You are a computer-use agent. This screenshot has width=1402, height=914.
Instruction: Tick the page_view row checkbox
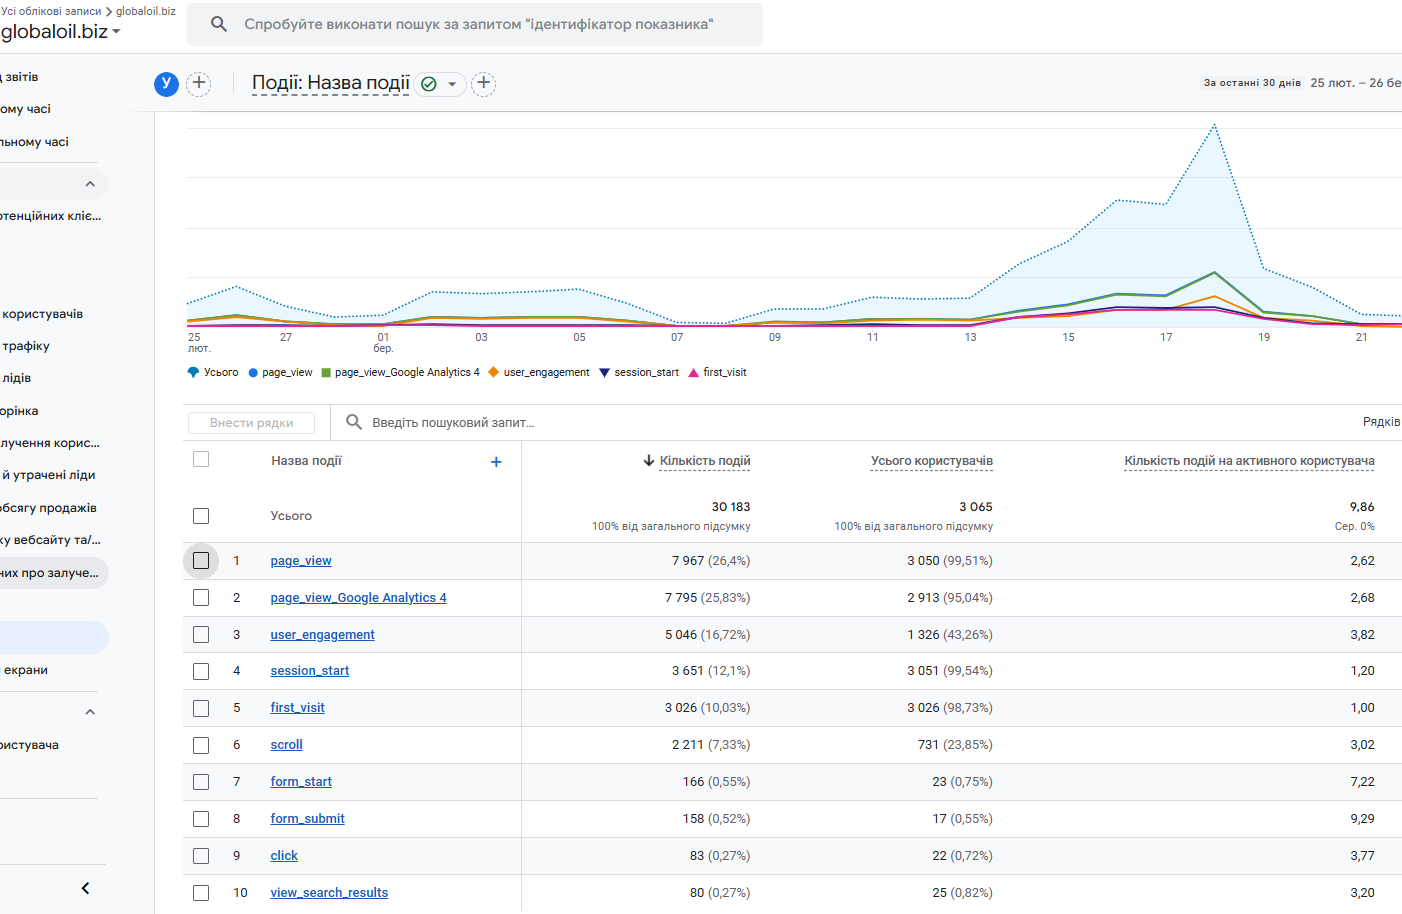point(201,561)
